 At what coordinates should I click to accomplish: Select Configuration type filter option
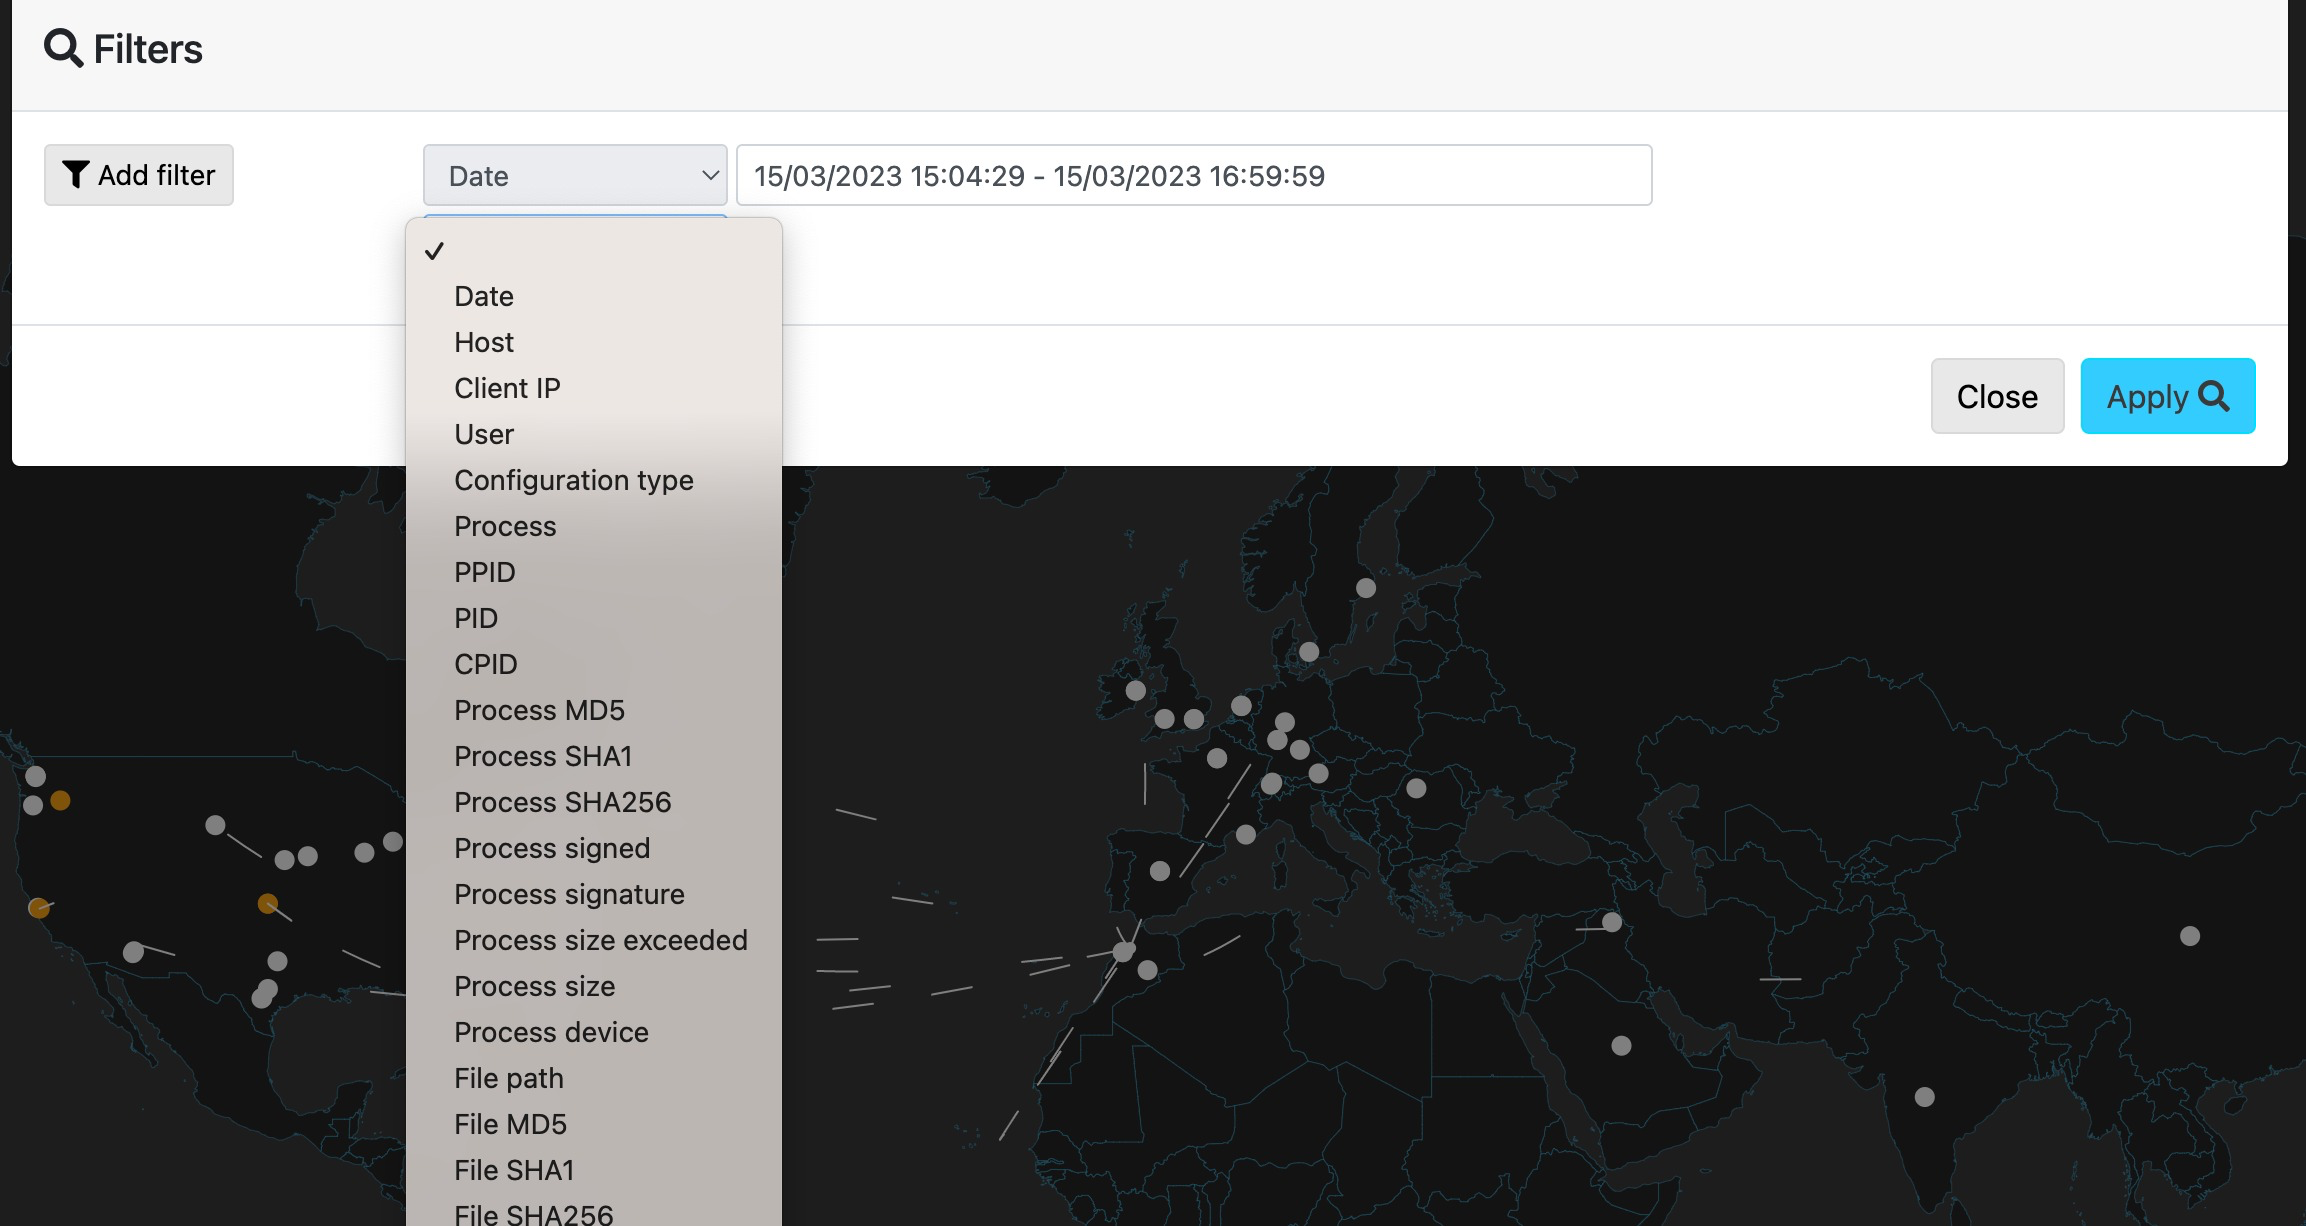(573, 480)
